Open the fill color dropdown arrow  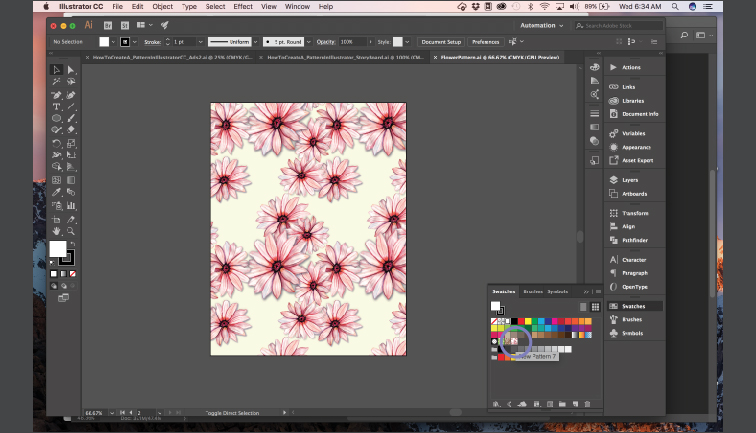[x=113, y=42]
